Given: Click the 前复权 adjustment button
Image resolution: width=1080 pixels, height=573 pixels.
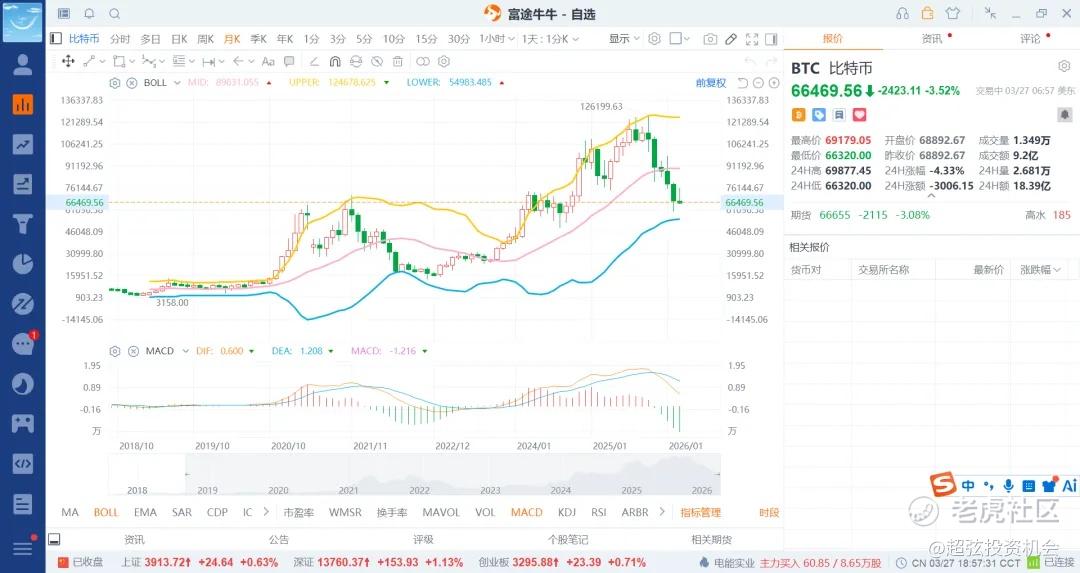Looking at the screenshot, I should click(711, 82).
